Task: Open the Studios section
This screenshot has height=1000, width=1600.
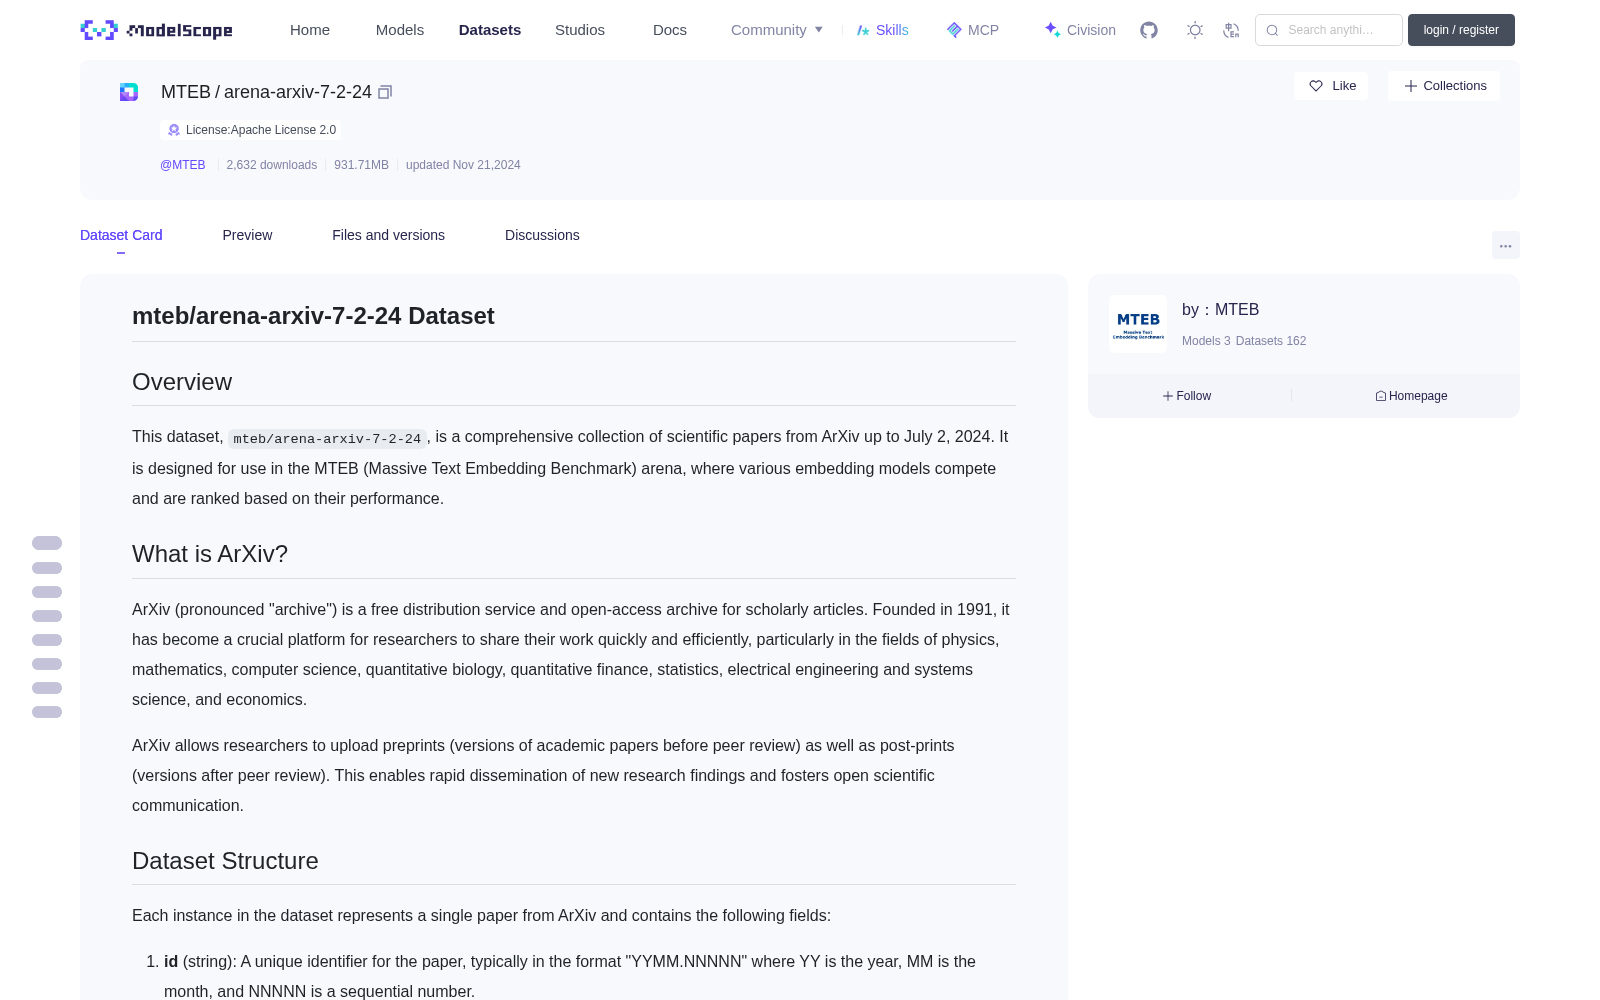Action: 580,30
